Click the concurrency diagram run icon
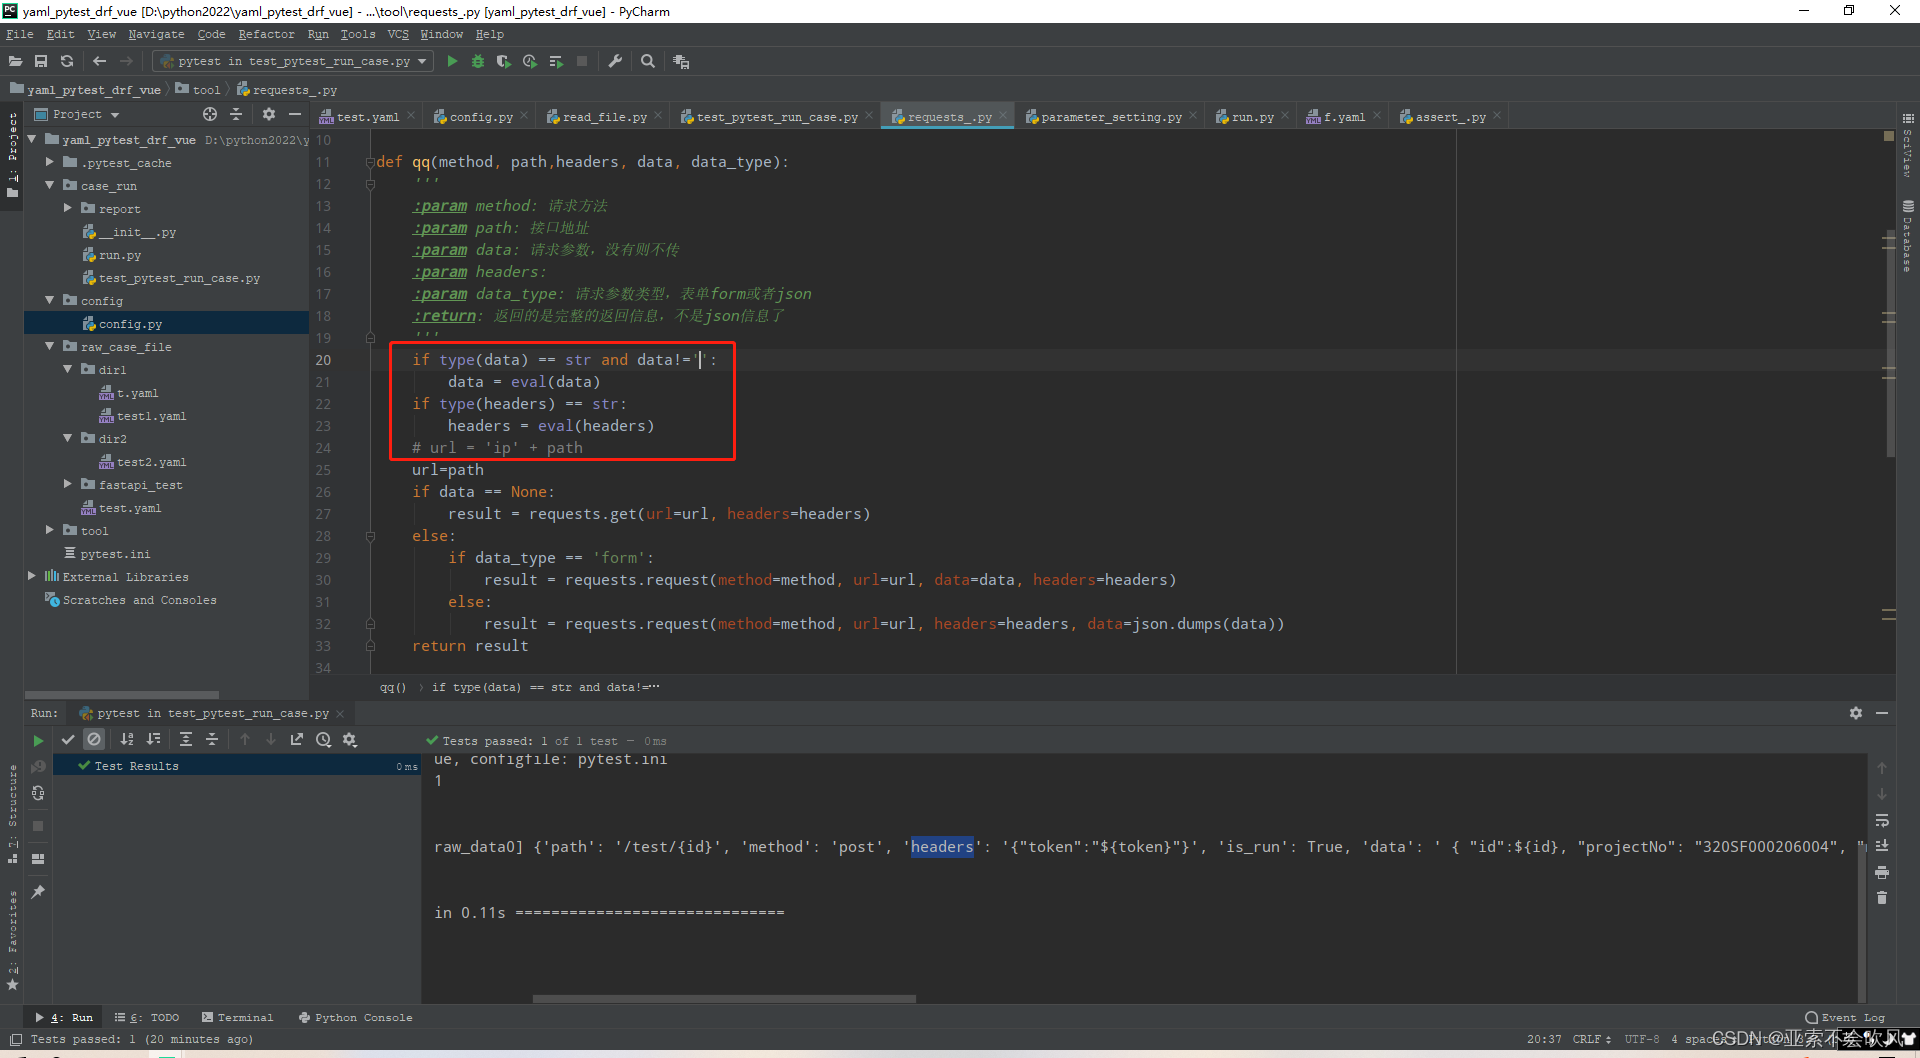The image size is (1920, 1058). click(x=556, y=61)
